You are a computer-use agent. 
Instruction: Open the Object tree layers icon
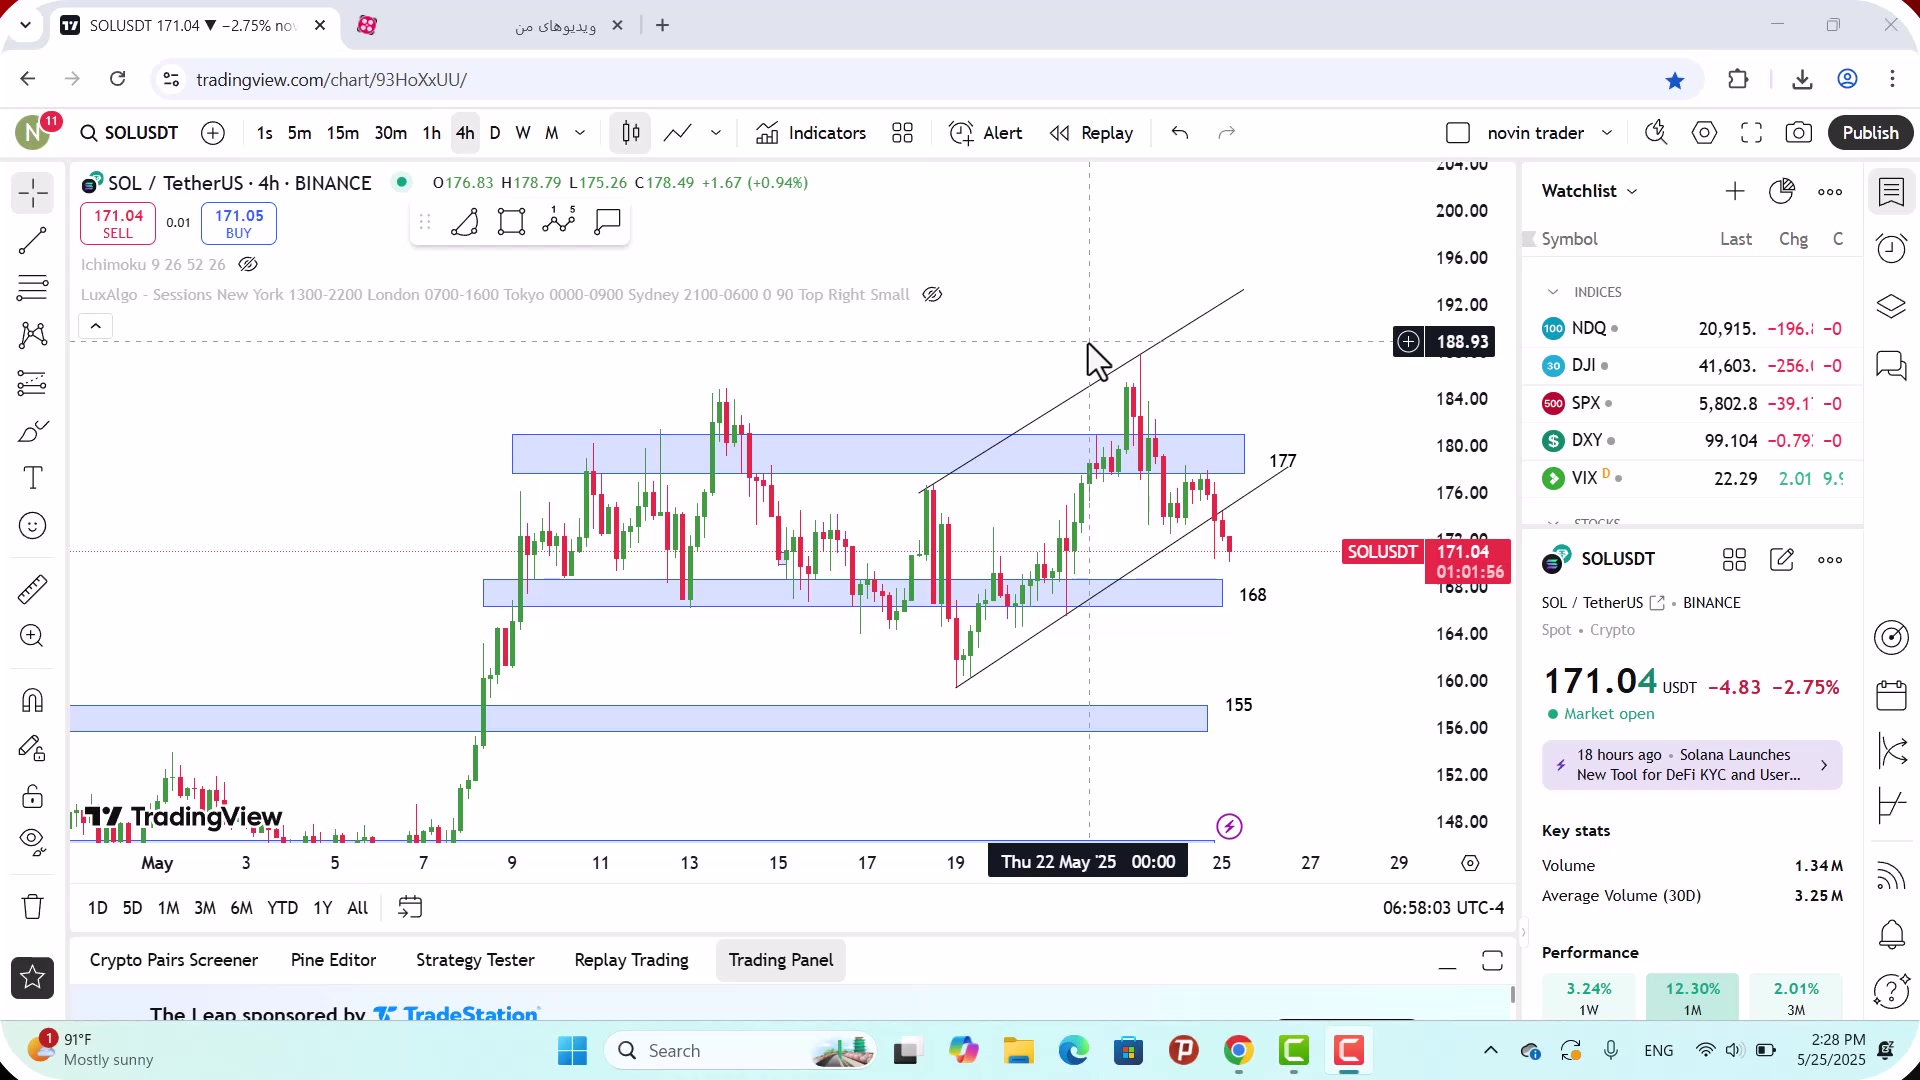tap(1891, 306)
